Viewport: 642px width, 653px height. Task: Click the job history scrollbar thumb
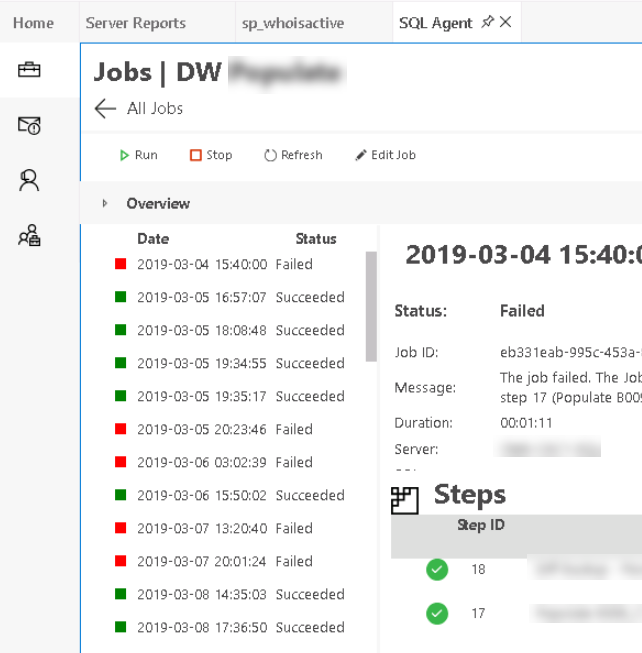[x=371, y=307]
